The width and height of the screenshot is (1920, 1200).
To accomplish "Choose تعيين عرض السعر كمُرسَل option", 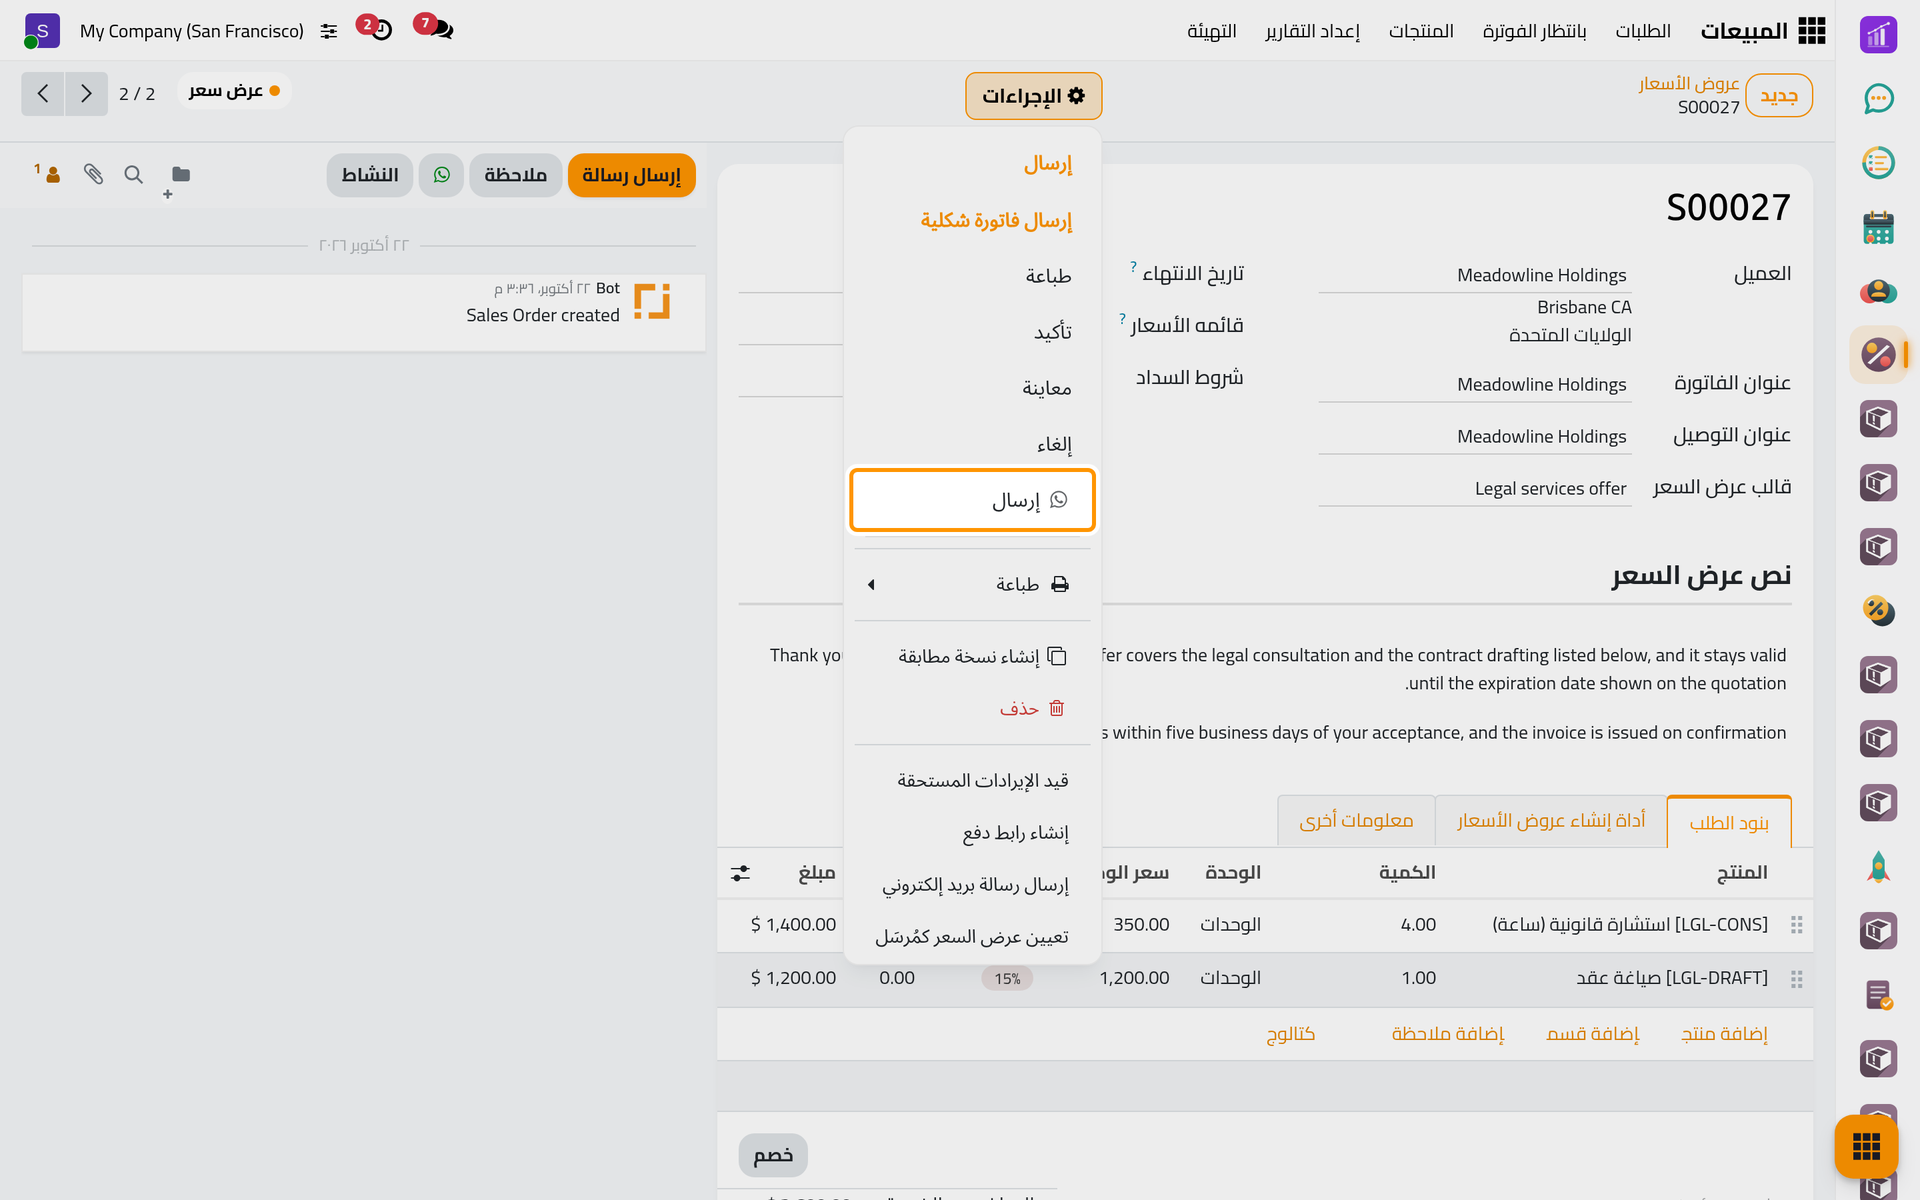I will [x=972, y=936].
